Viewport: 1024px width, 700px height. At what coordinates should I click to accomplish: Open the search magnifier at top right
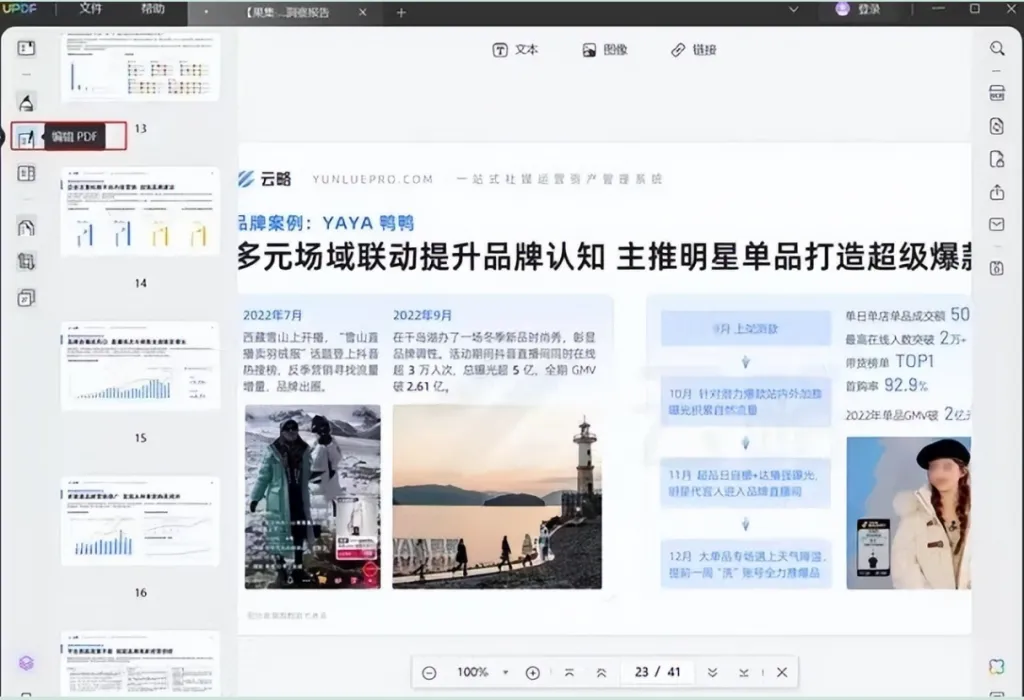pyautogui.click(x=997, y=48)
